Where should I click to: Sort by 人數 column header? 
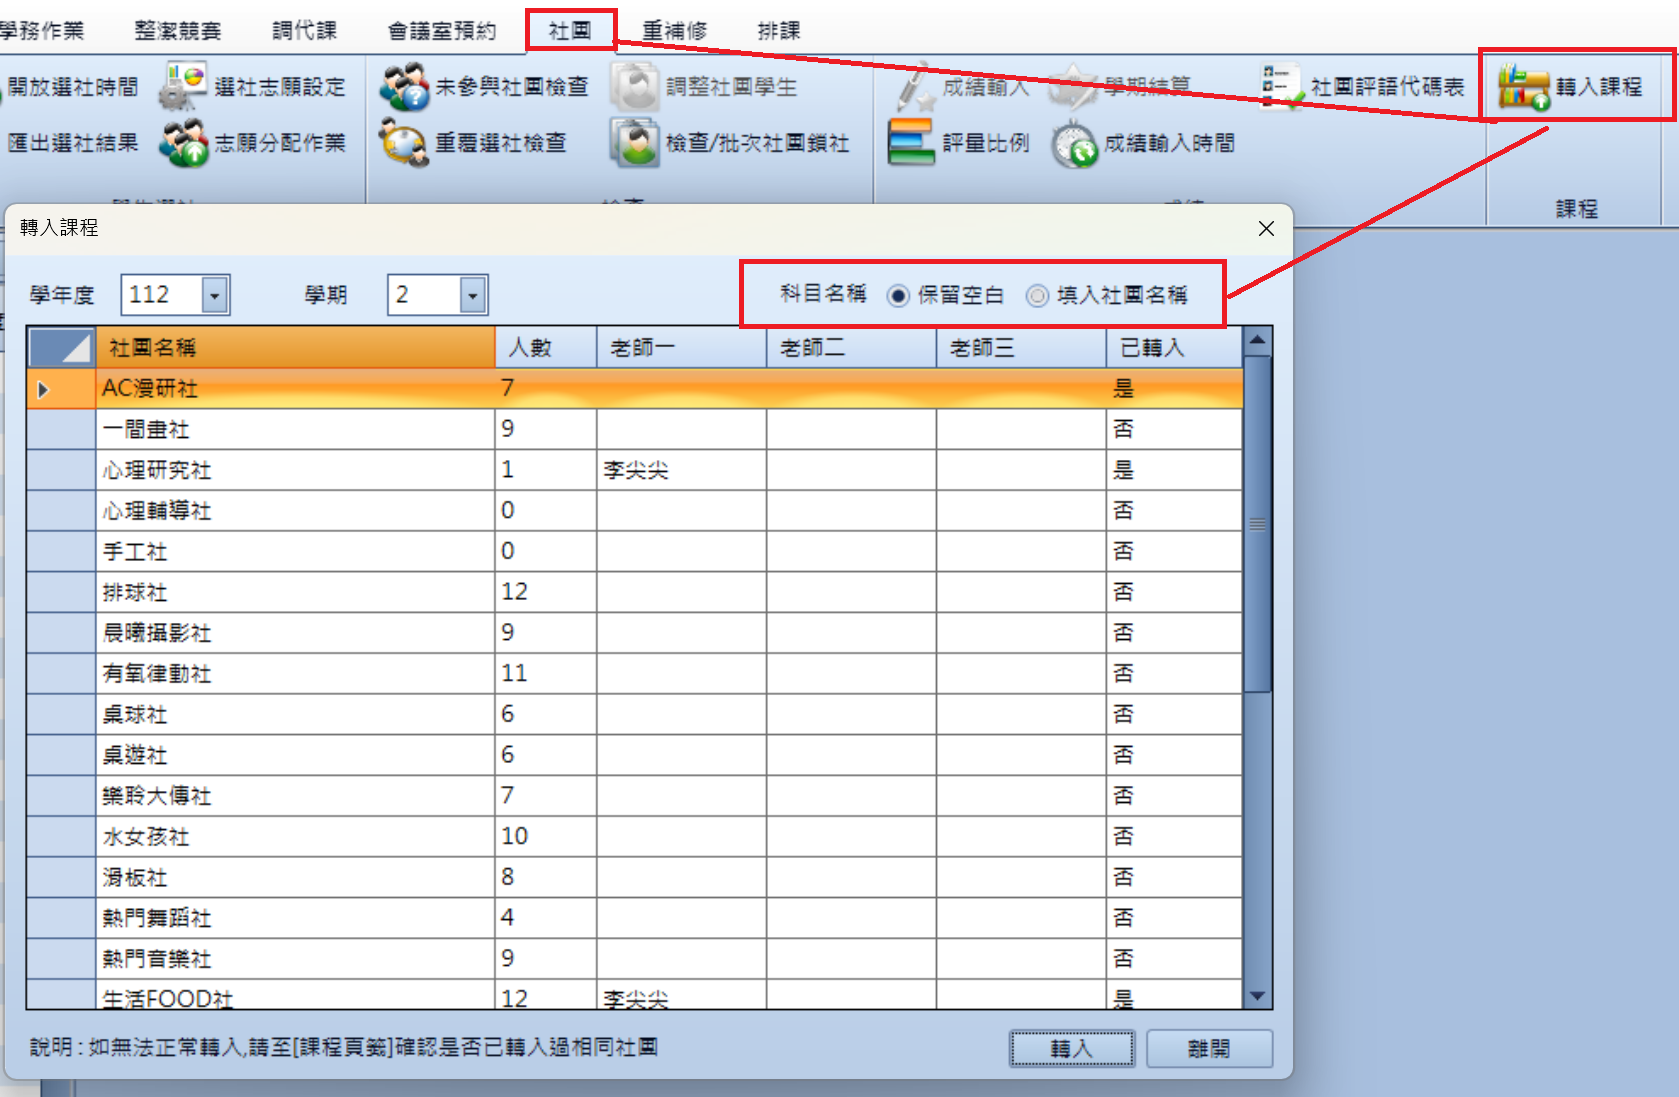(546, 347)
